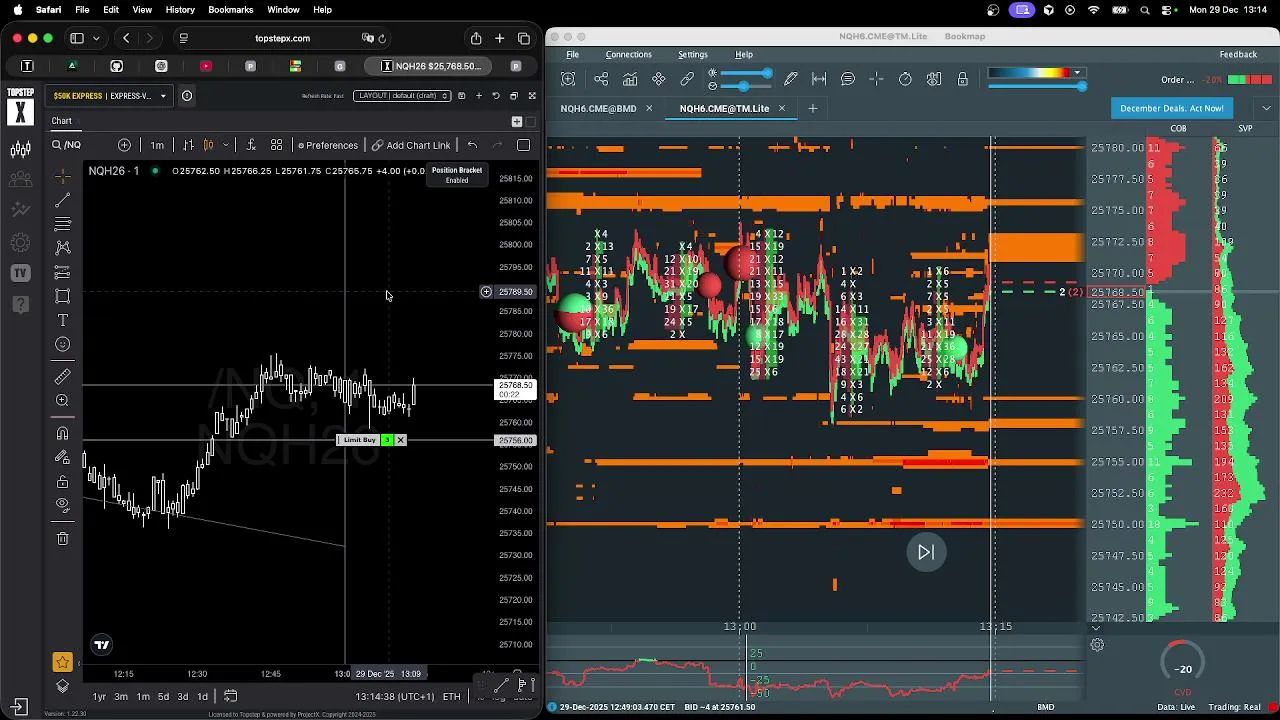Open the Feedback link in Bookmap
The width and height of the screenshot is (1280, 720).
coord(1238,54)
